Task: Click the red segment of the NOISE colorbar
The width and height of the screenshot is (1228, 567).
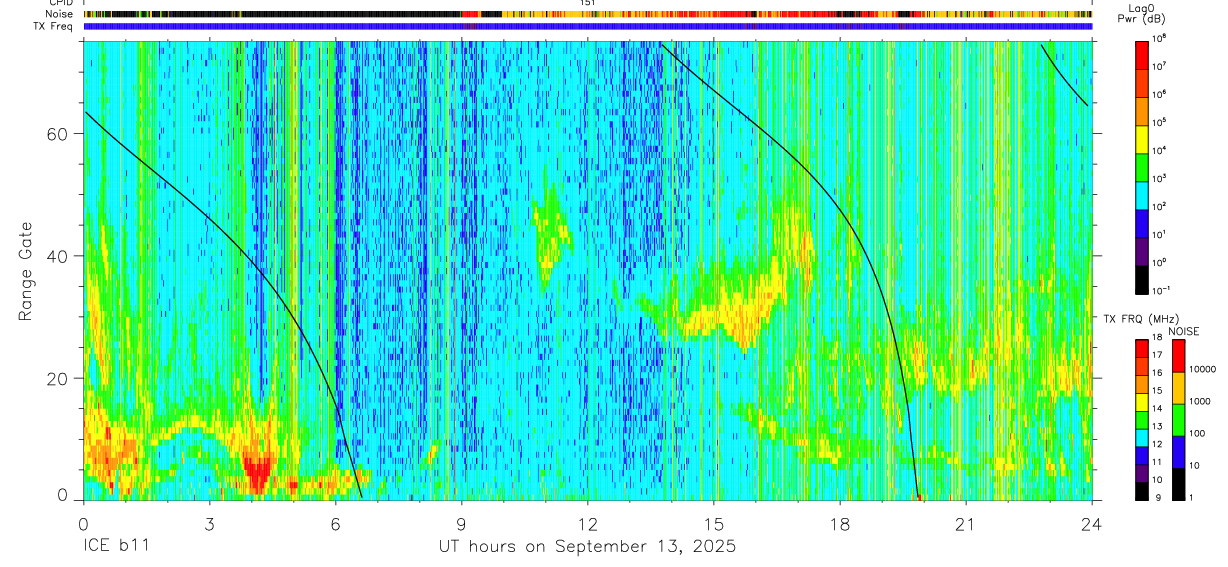Action: 1179,356
